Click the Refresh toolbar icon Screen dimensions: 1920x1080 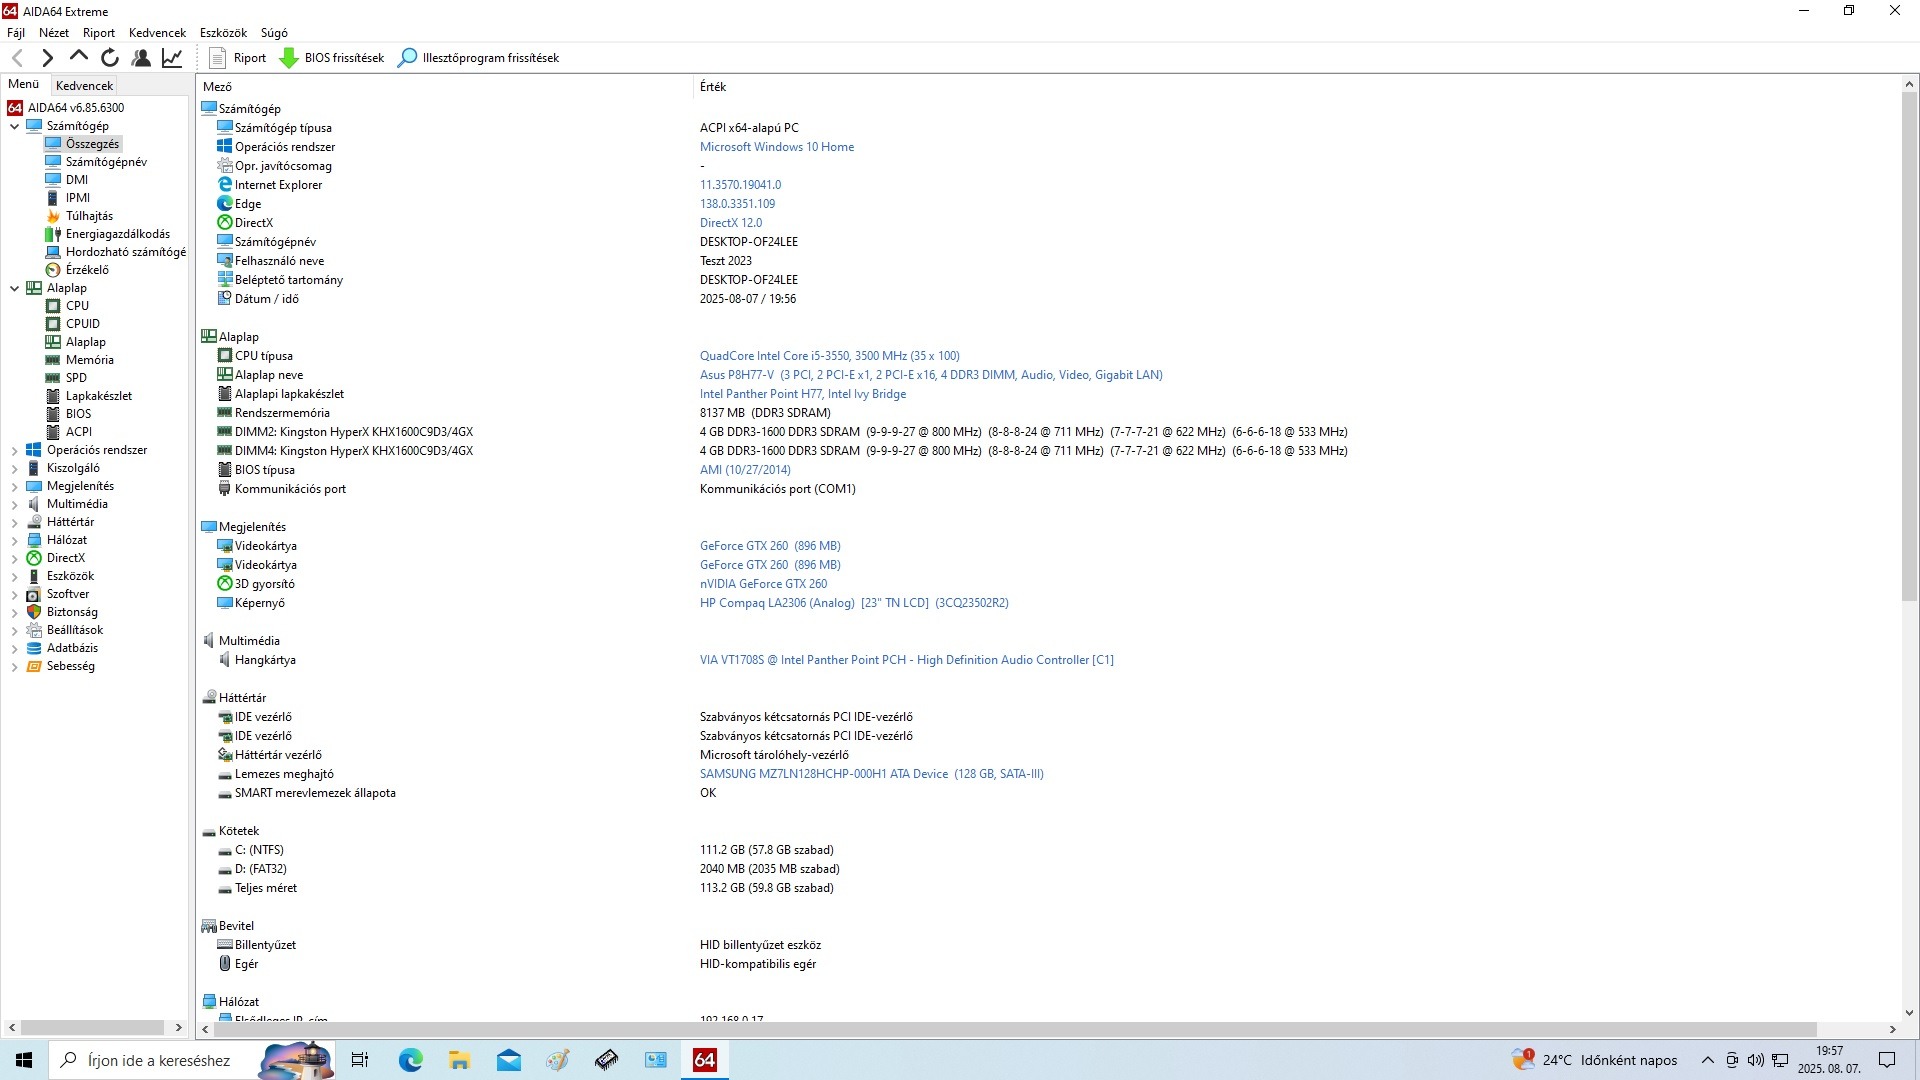click(110, 58)
